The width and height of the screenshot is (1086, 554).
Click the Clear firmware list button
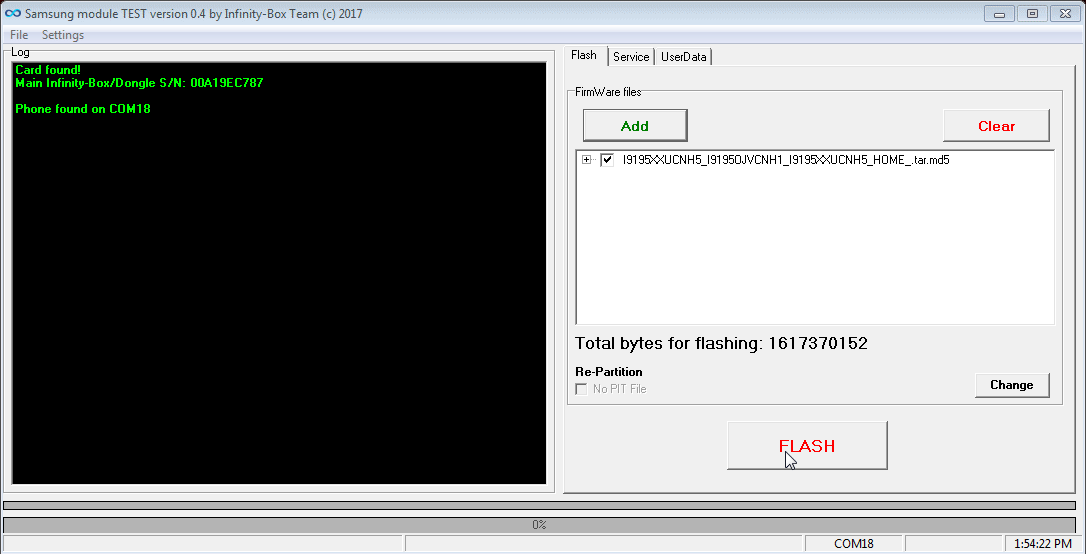[996, 125]
